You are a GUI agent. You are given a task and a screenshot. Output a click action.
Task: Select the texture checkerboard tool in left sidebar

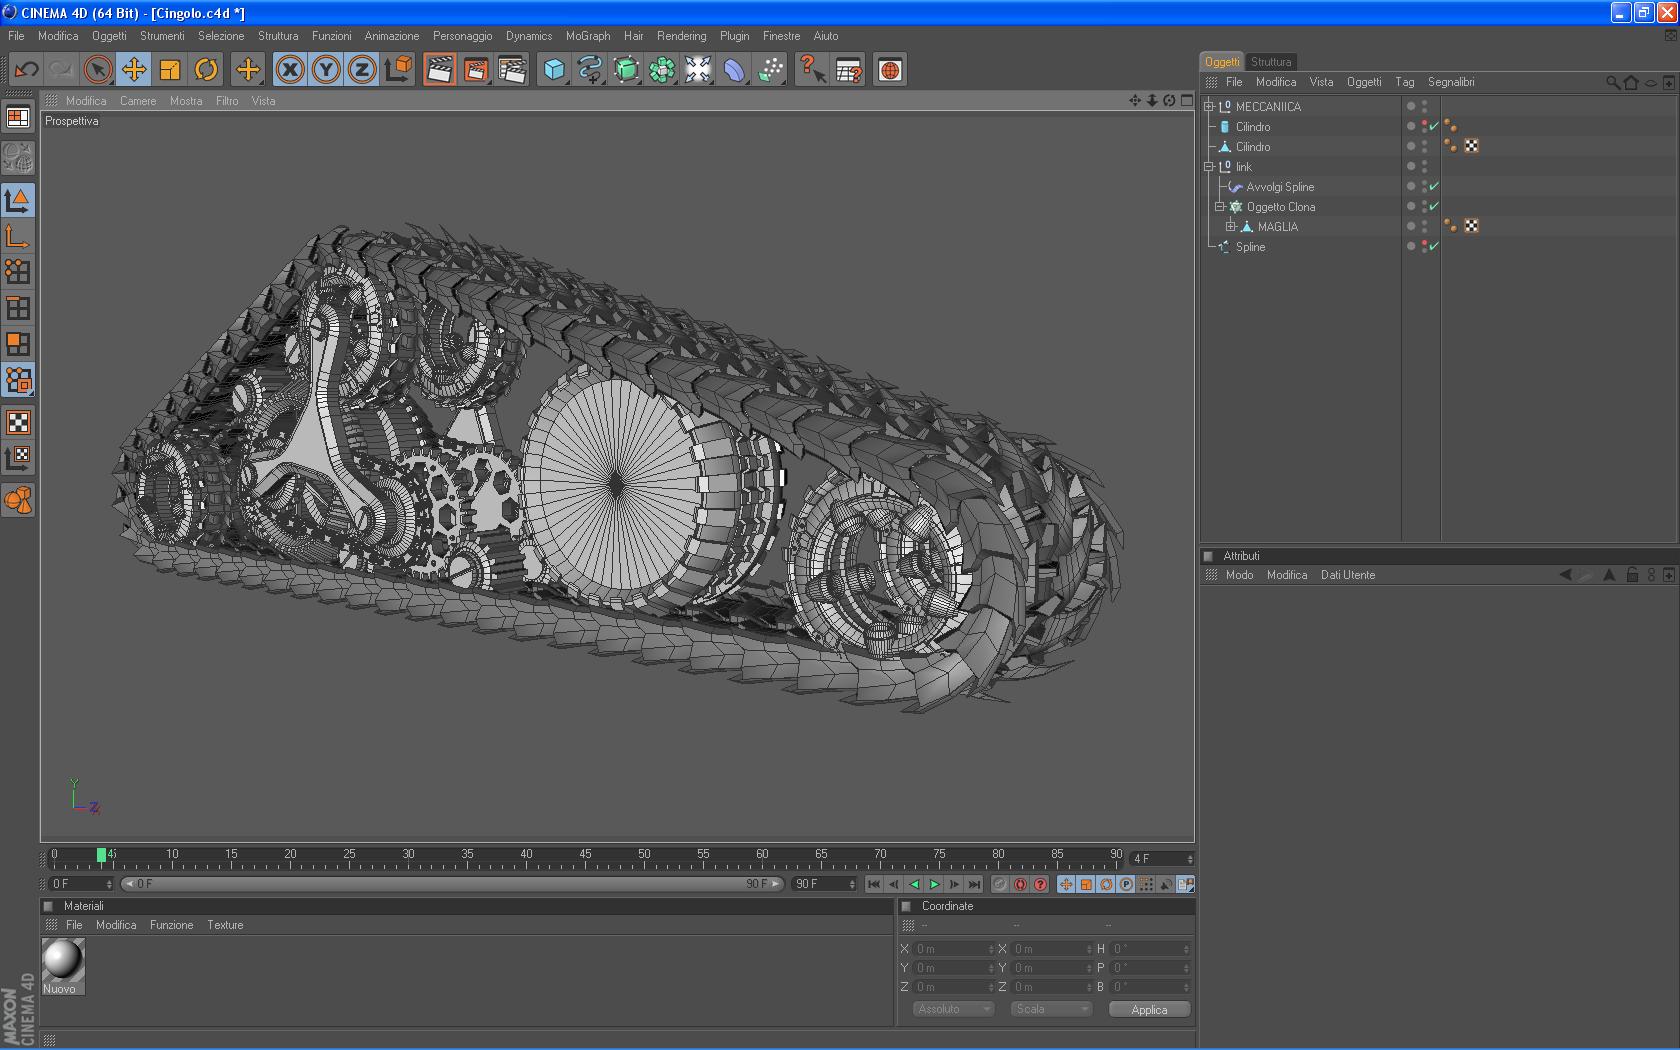click(18, 422)
